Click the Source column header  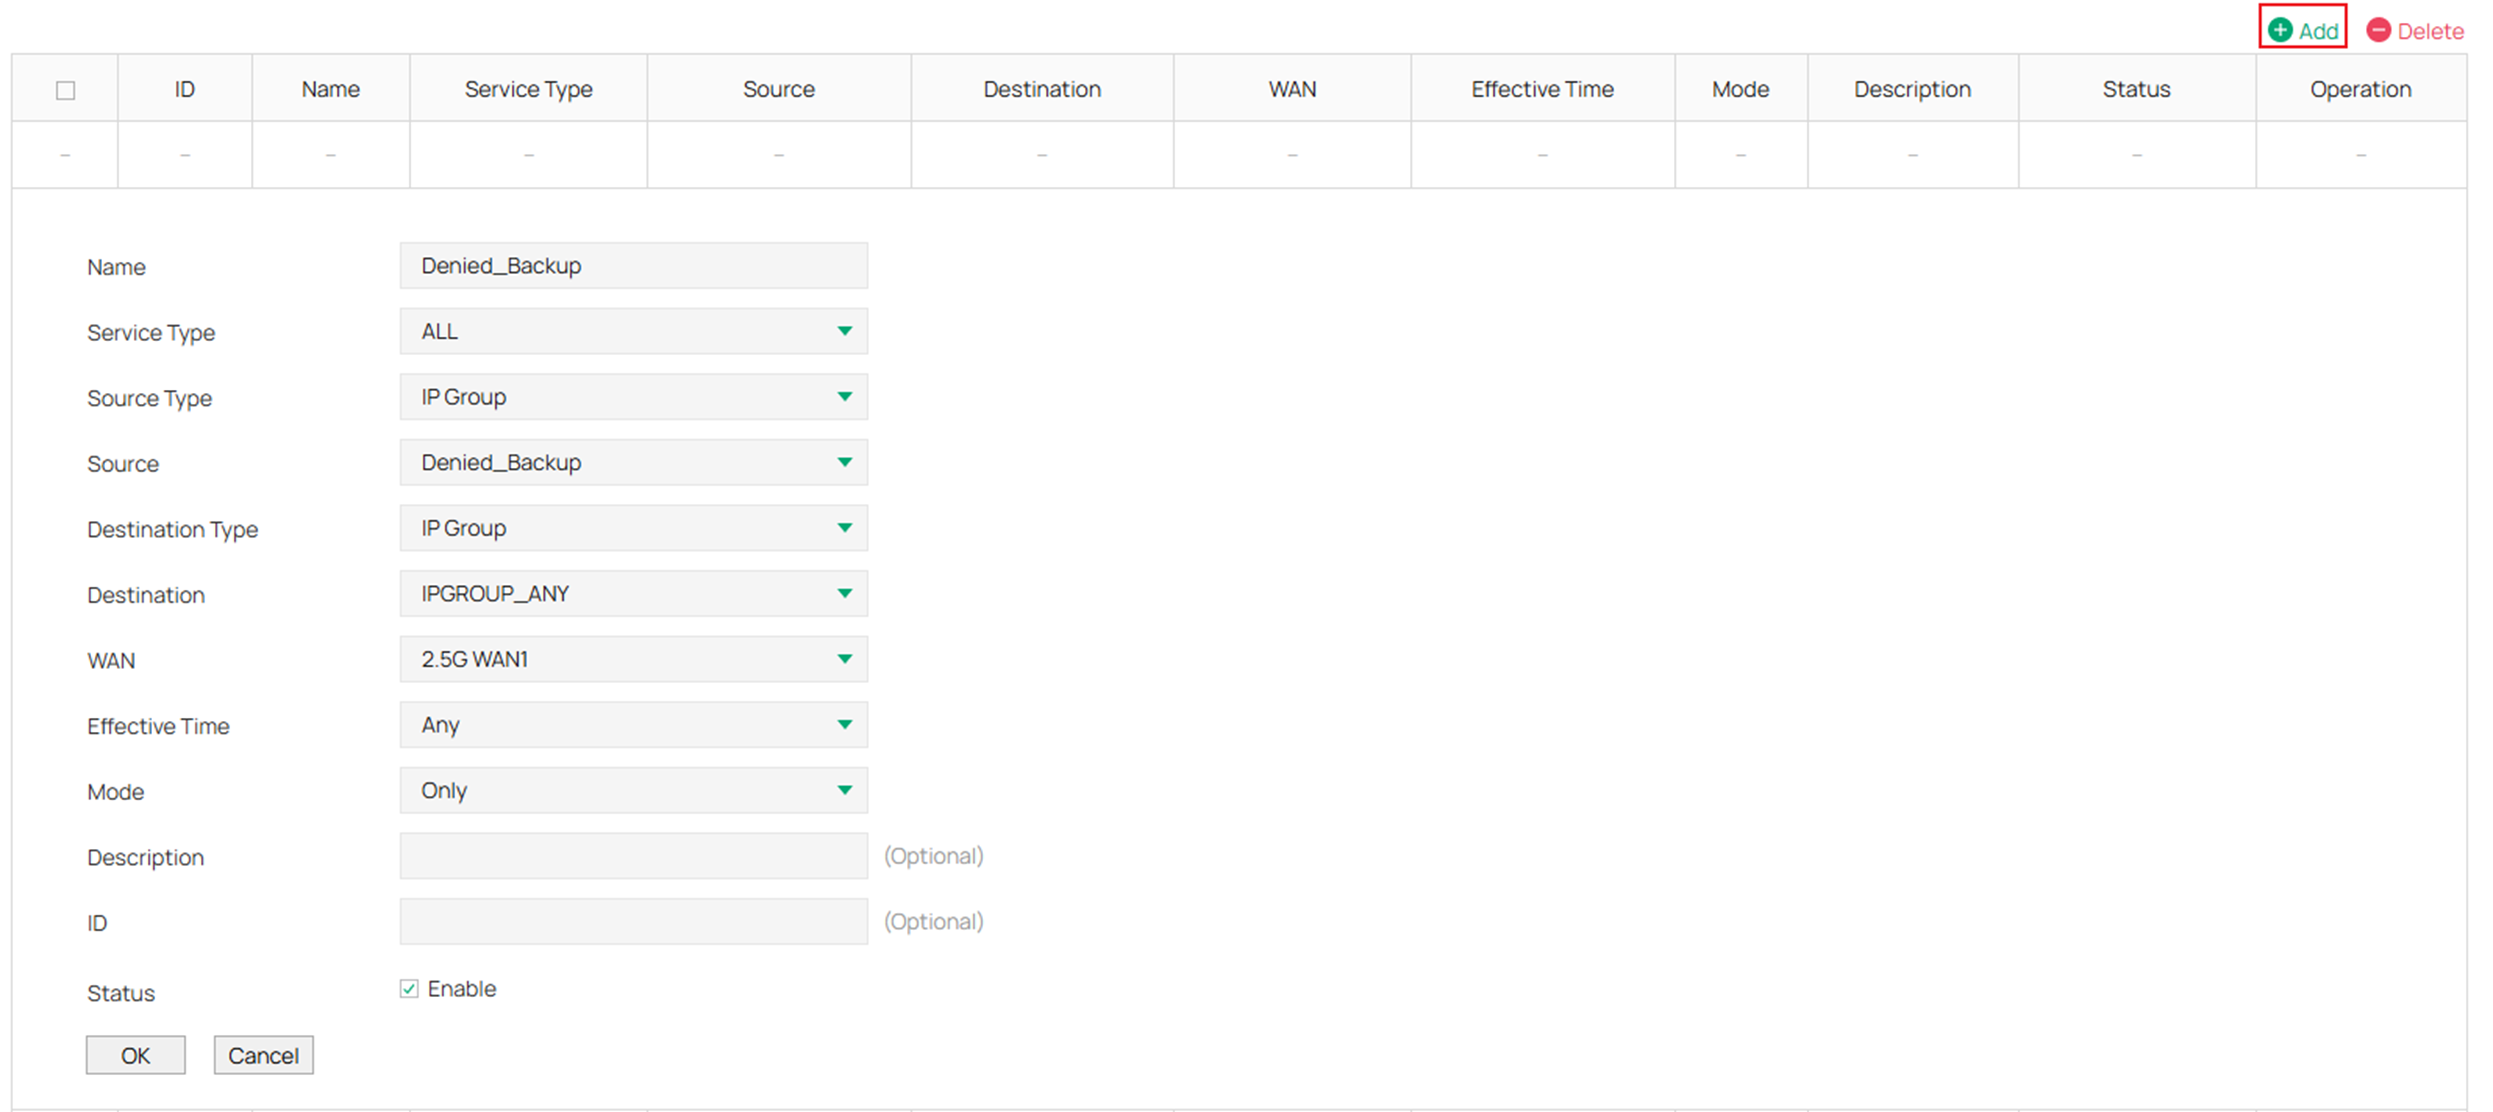(x=779, y=89)
